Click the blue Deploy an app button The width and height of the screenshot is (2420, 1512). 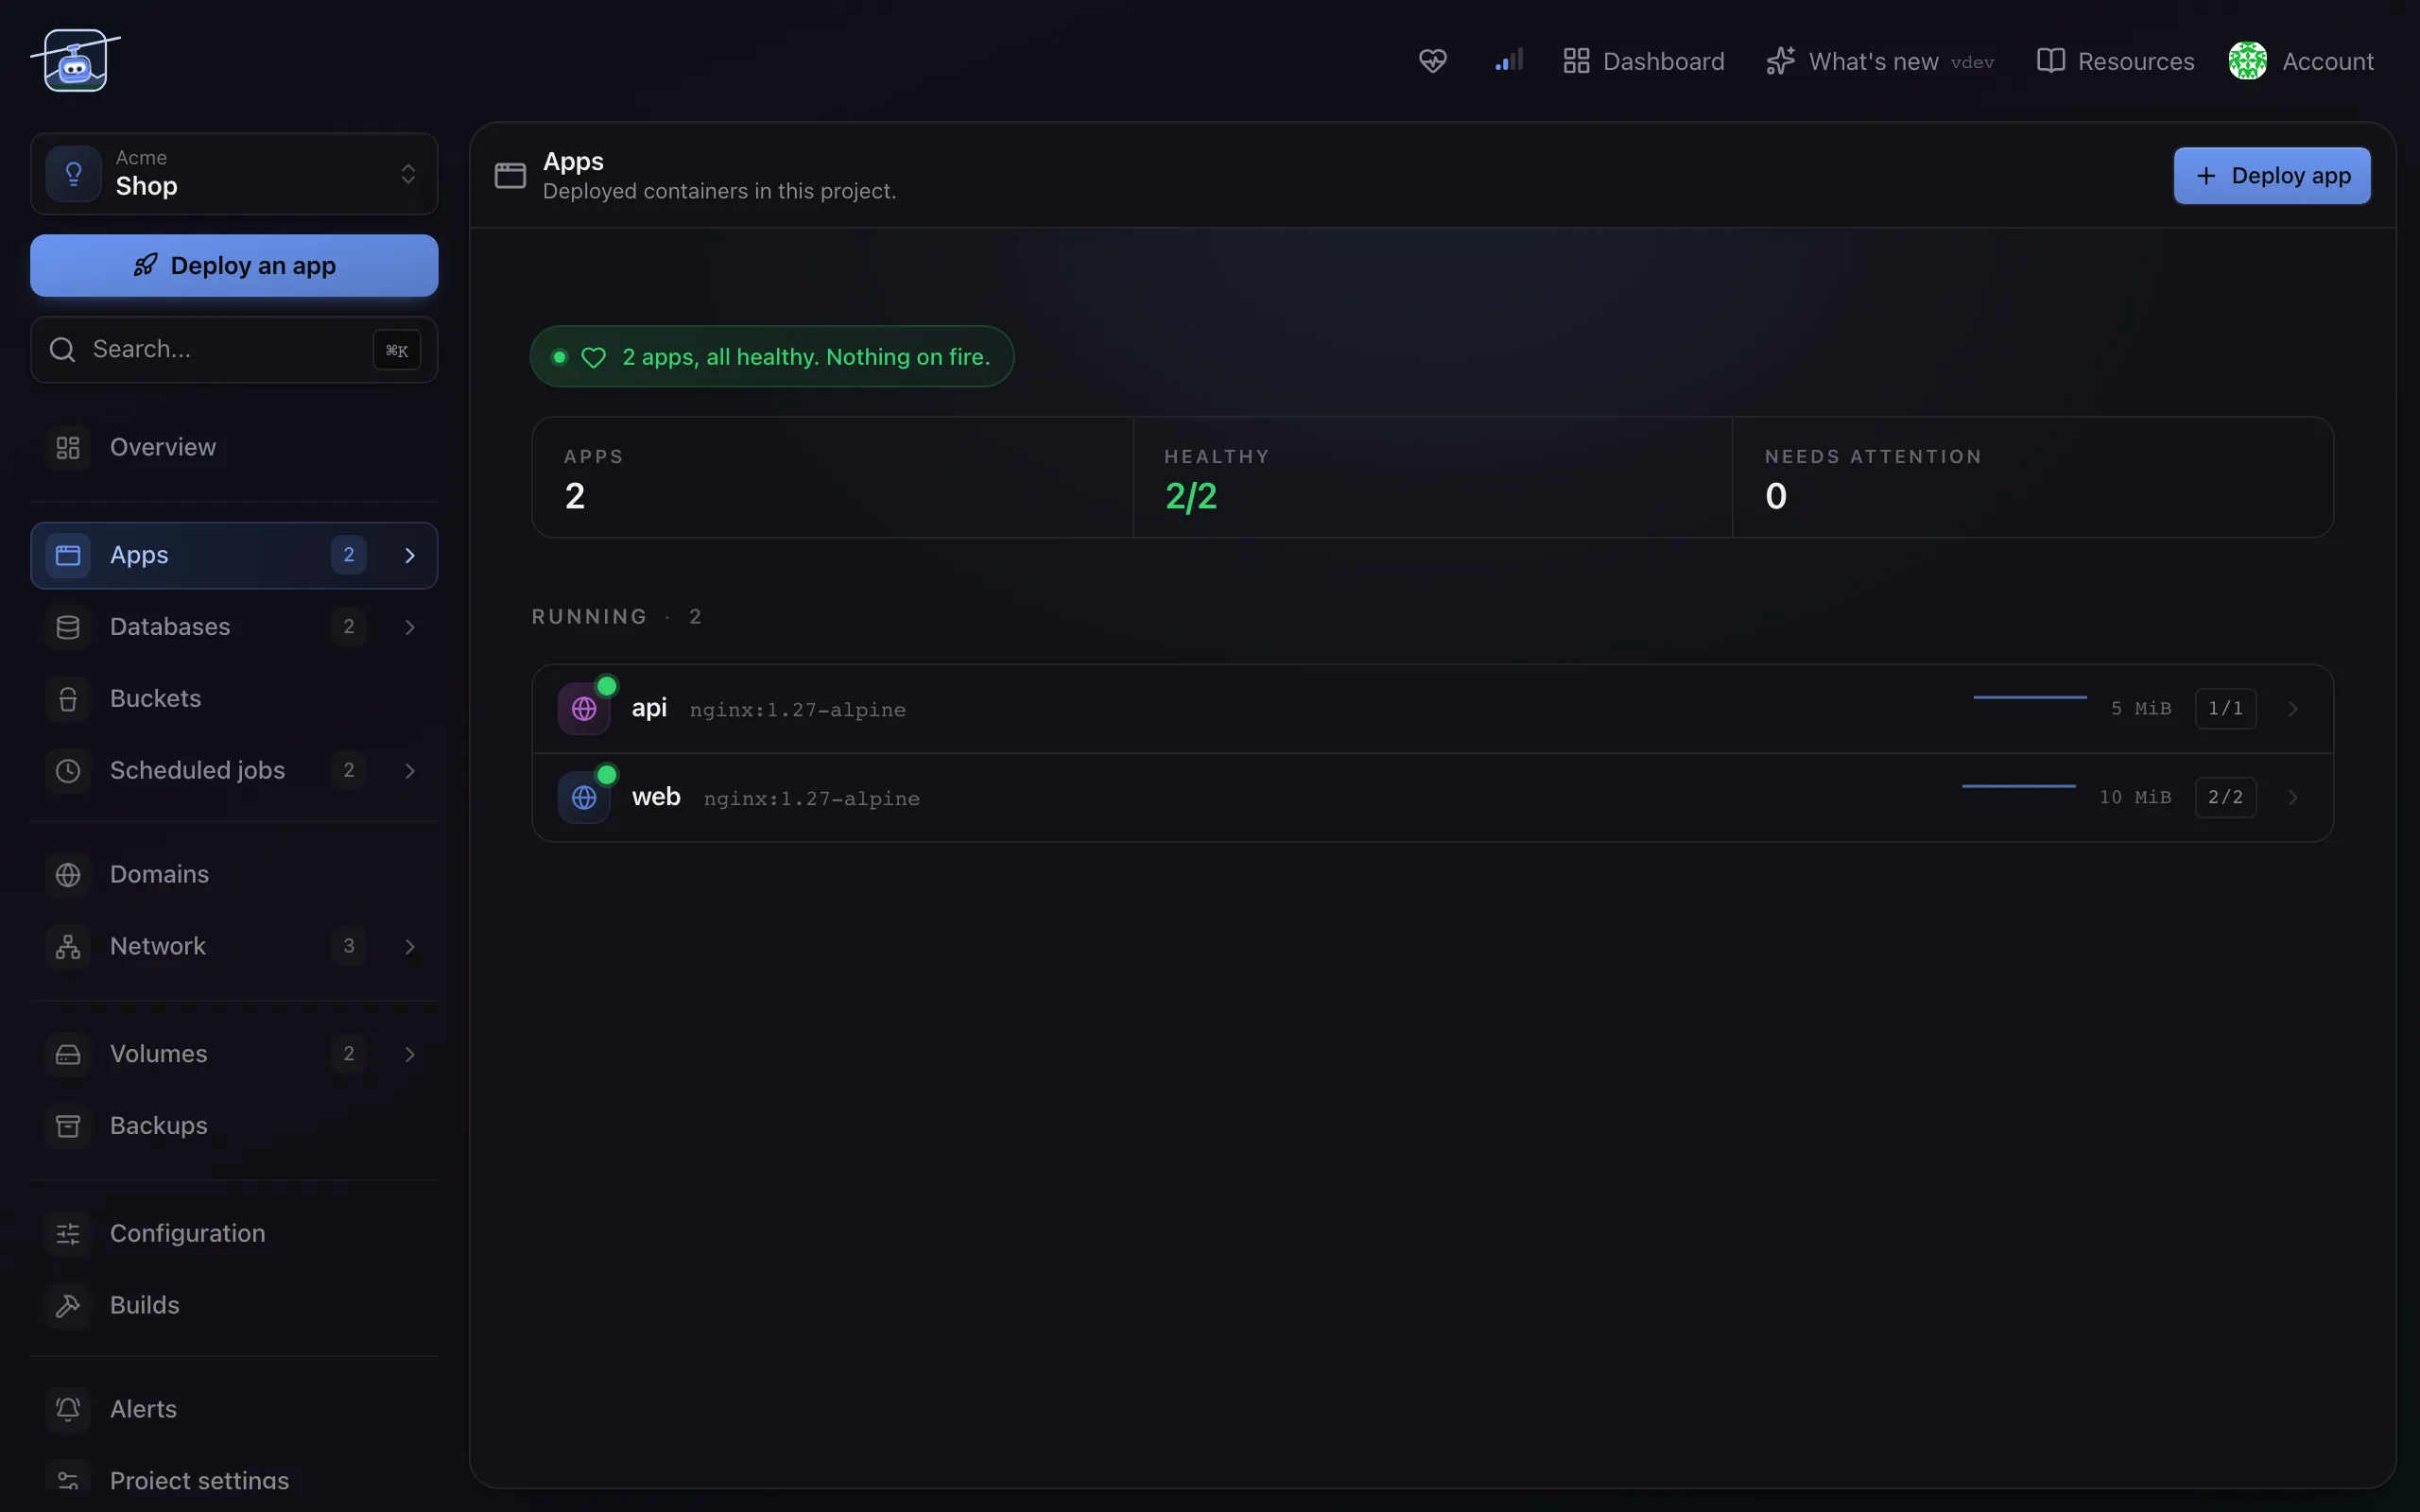click(x=234, y=265)
